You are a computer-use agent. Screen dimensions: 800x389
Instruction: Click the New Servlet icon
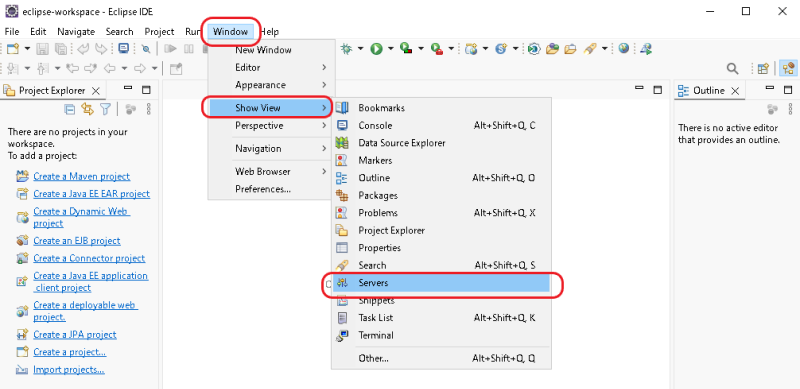coord(502,49)
